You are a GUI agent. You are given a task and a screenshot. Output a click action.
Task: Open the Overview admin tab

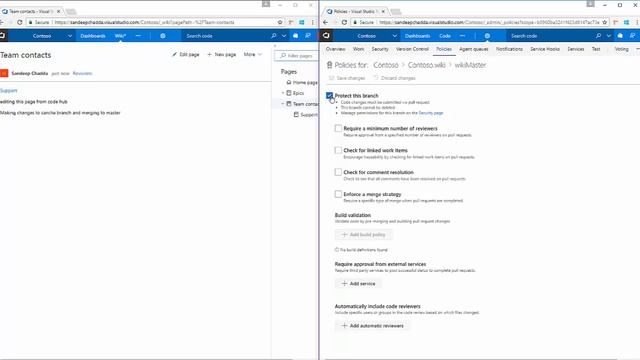point(336,49)
